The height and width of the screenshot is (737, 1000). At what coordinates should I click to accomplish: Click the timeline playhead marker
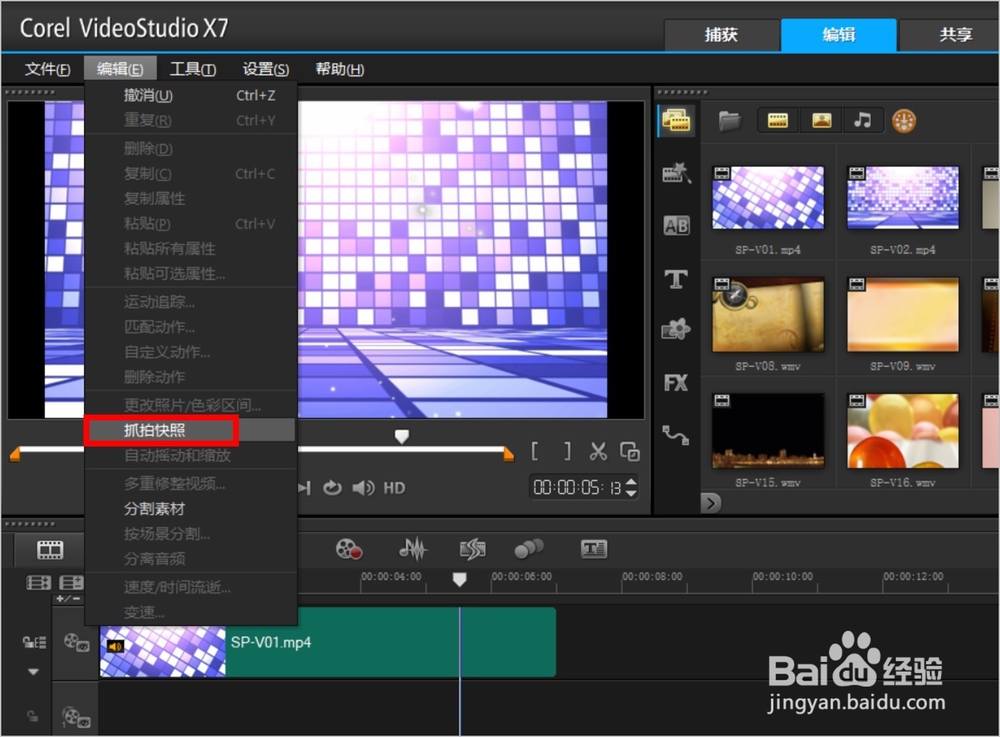point(459,579)
